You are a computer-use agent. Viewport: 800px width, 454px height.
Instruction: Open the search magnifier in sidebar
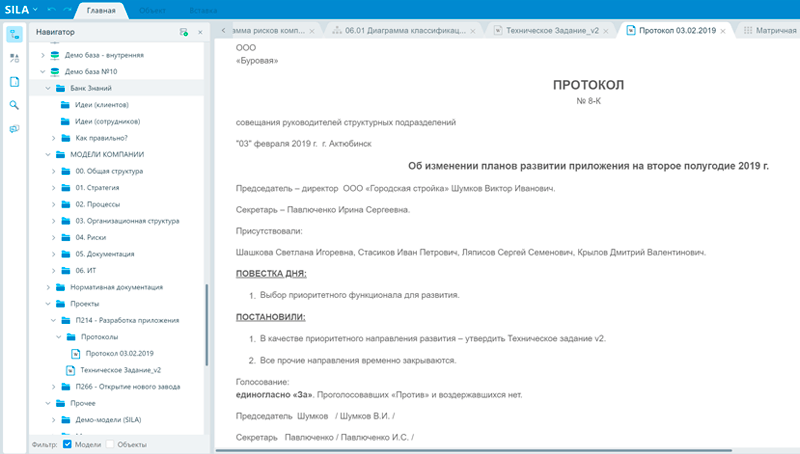click(x=14, y=104)
